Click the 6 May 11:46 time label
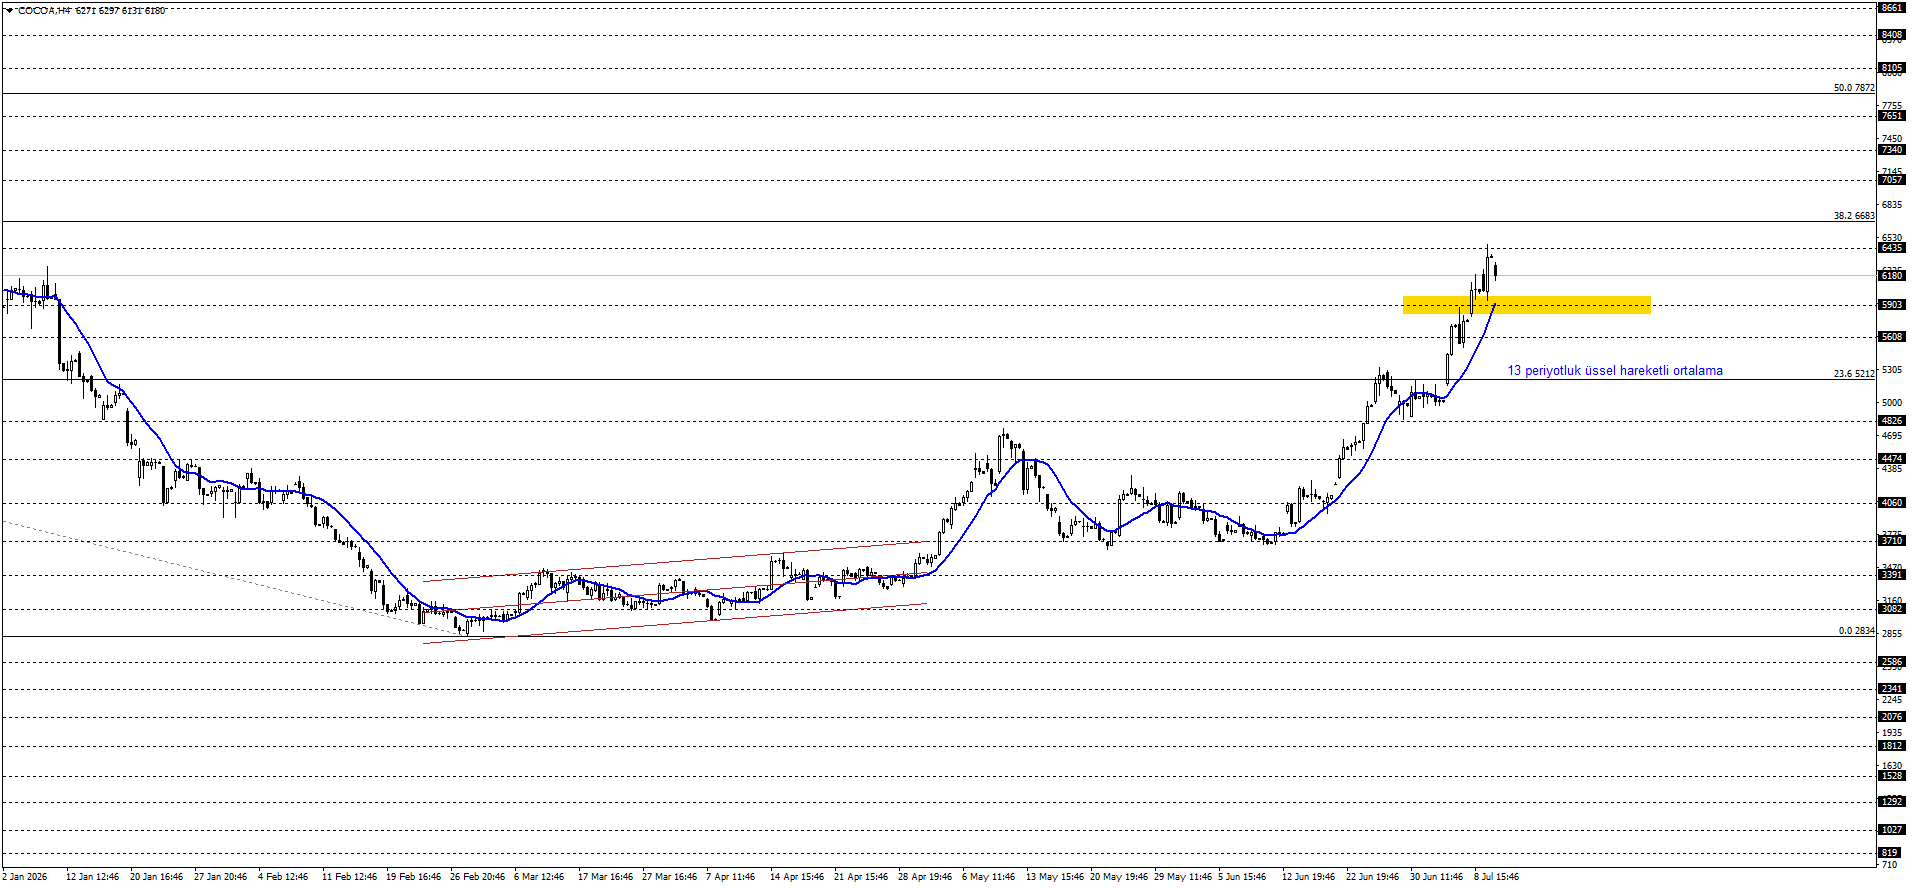This screenshot has width=1916, height=888. [988, 877]
